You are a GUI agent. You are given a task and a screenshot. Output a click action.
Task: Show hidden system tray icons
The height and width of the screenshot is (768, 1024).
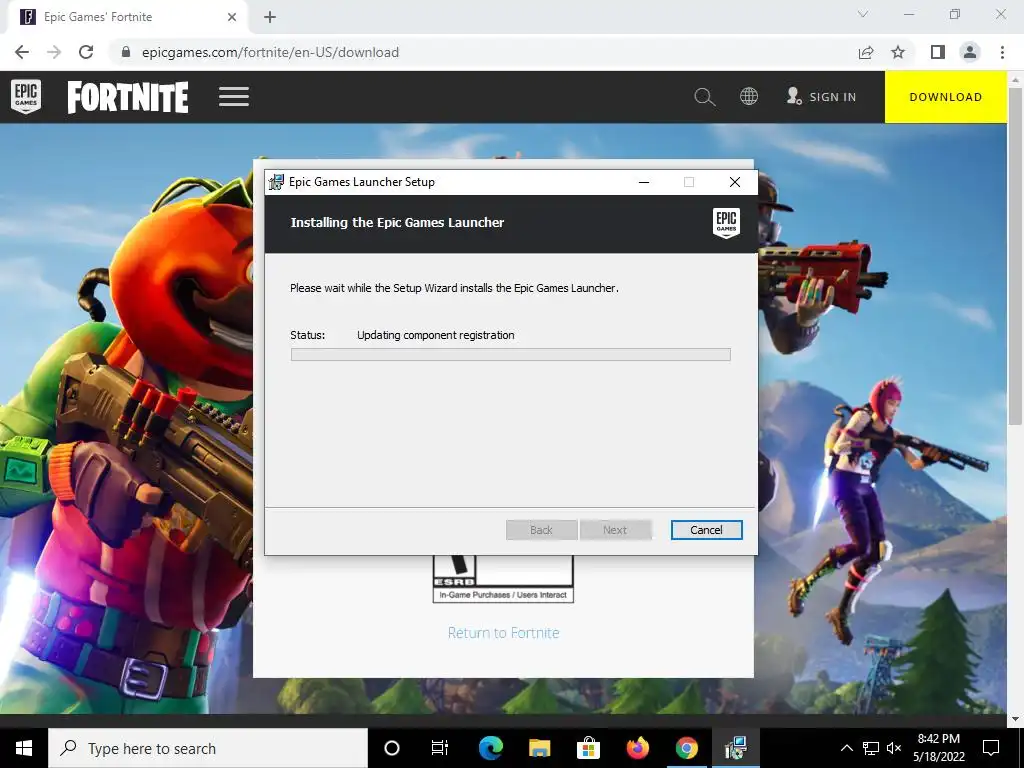846,748
